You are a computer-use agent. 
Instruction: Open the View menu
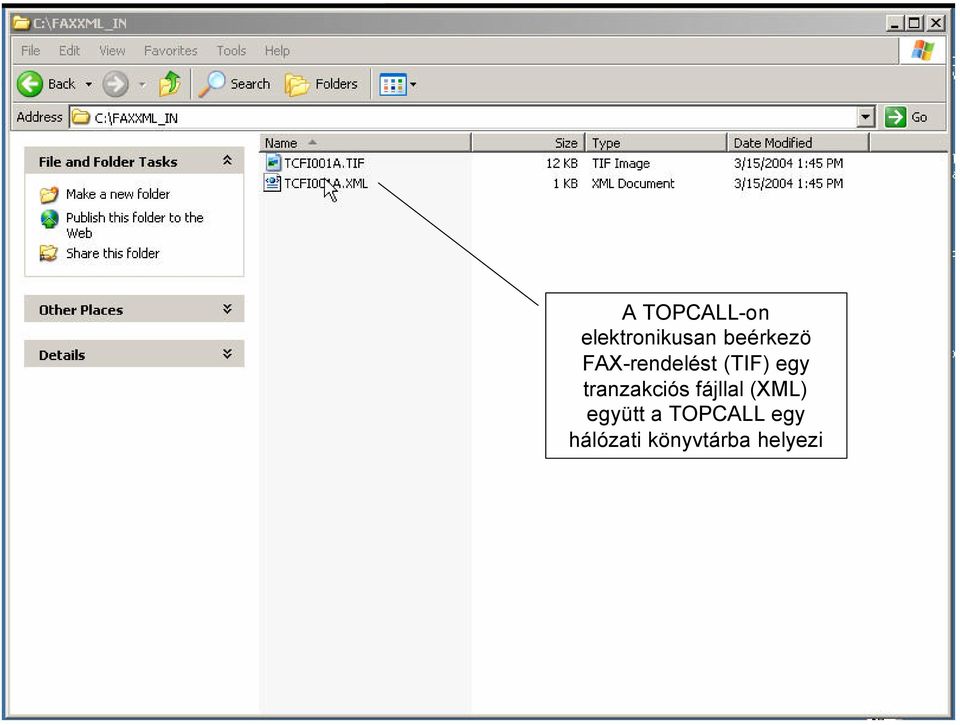click(112, 51)
